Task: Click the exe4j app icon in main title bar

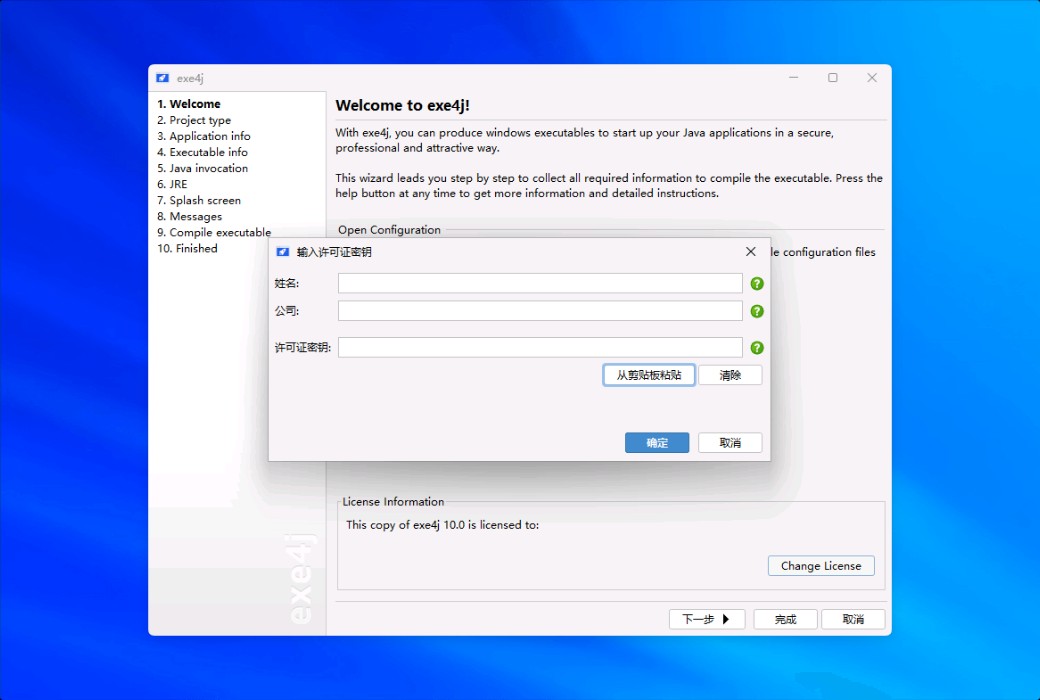Action: coord(162,78)
